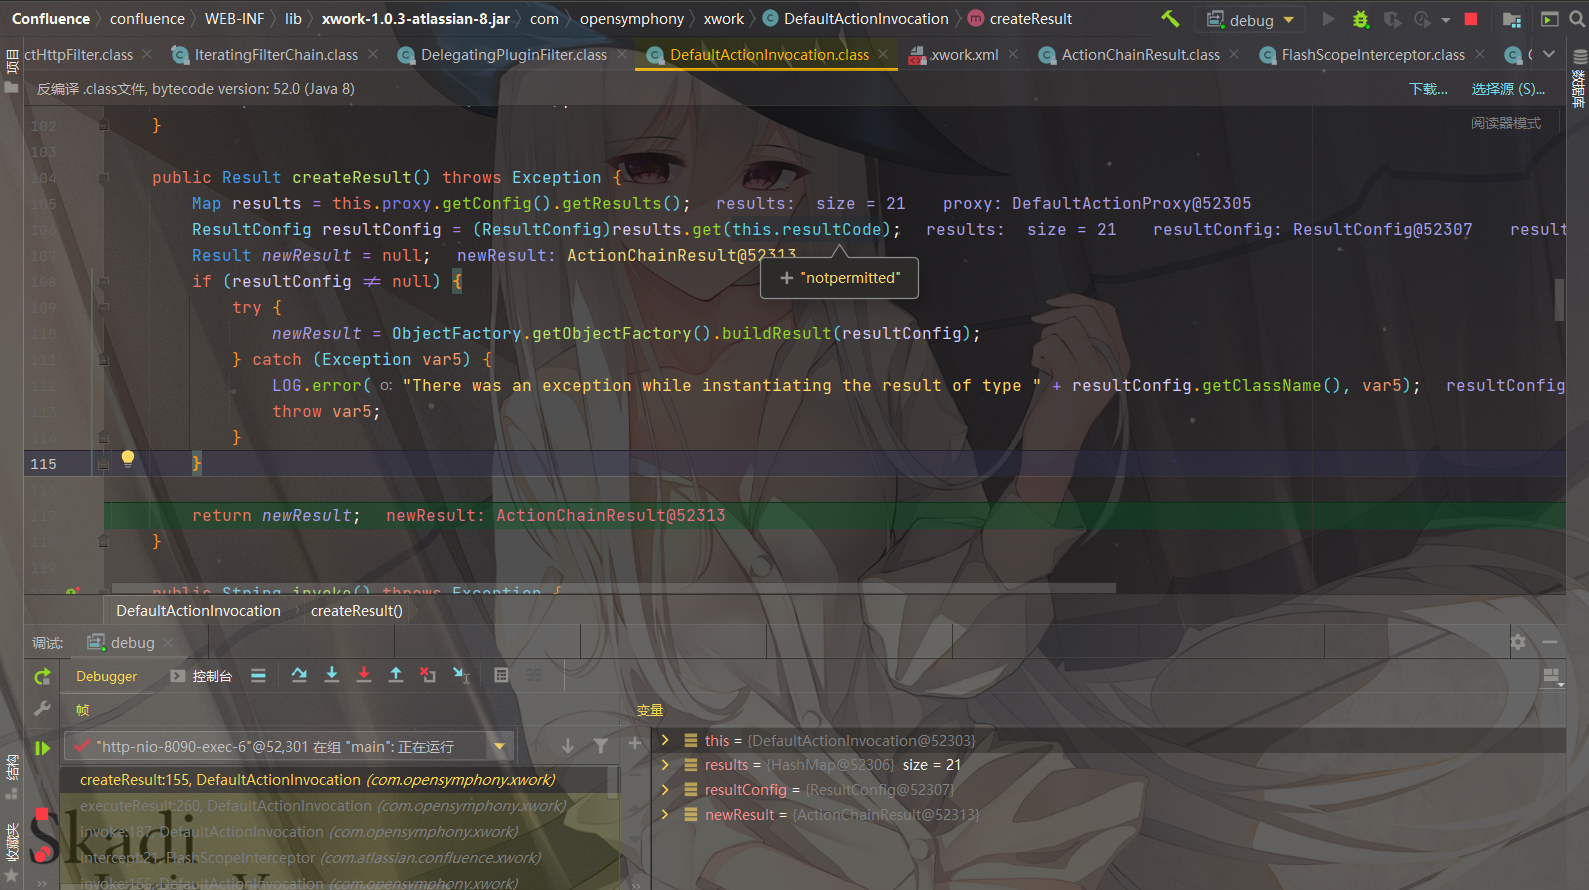Click the WEB-INF breadcrumb
Viewport: 1589px width, 890px height.
(234, 19)
